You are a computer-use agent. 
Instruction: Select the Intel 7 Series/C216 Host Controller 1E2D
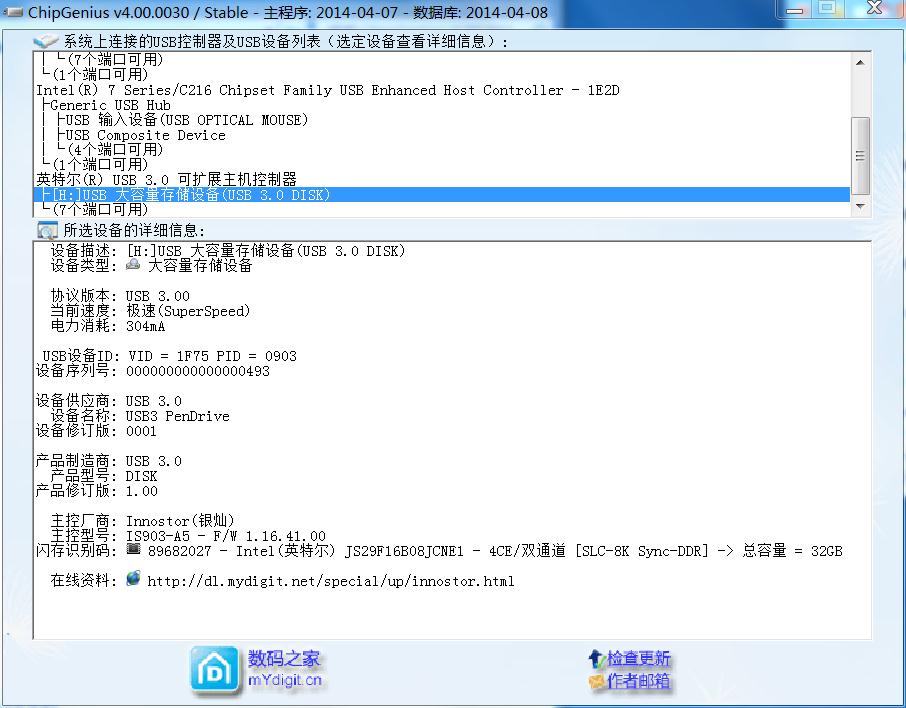[328, 90]
